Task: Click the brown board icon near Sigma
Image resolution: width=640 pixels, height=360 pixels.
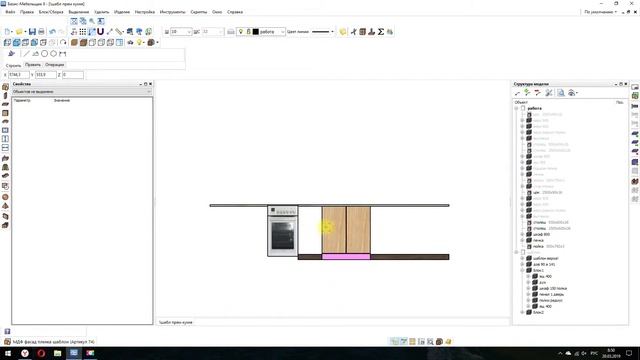Action: pos(362,31)
